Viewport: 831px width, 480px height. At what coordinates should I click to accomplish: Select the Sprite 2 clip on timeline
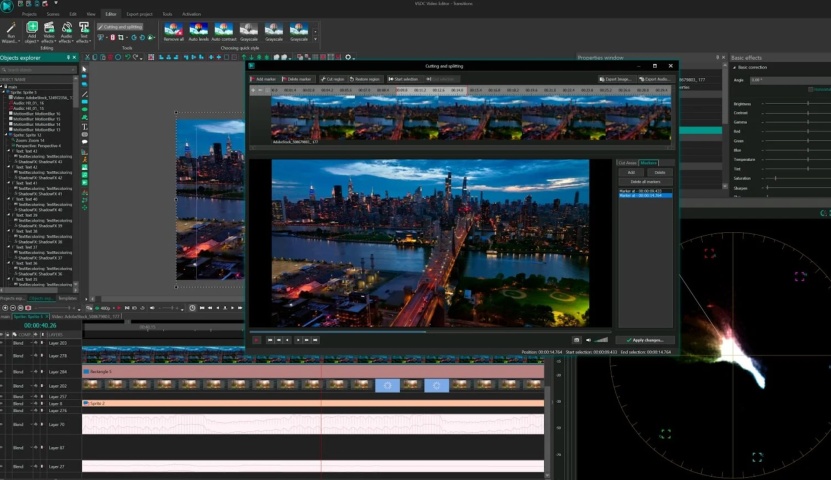pyautogui.click(x=313, y=403)
